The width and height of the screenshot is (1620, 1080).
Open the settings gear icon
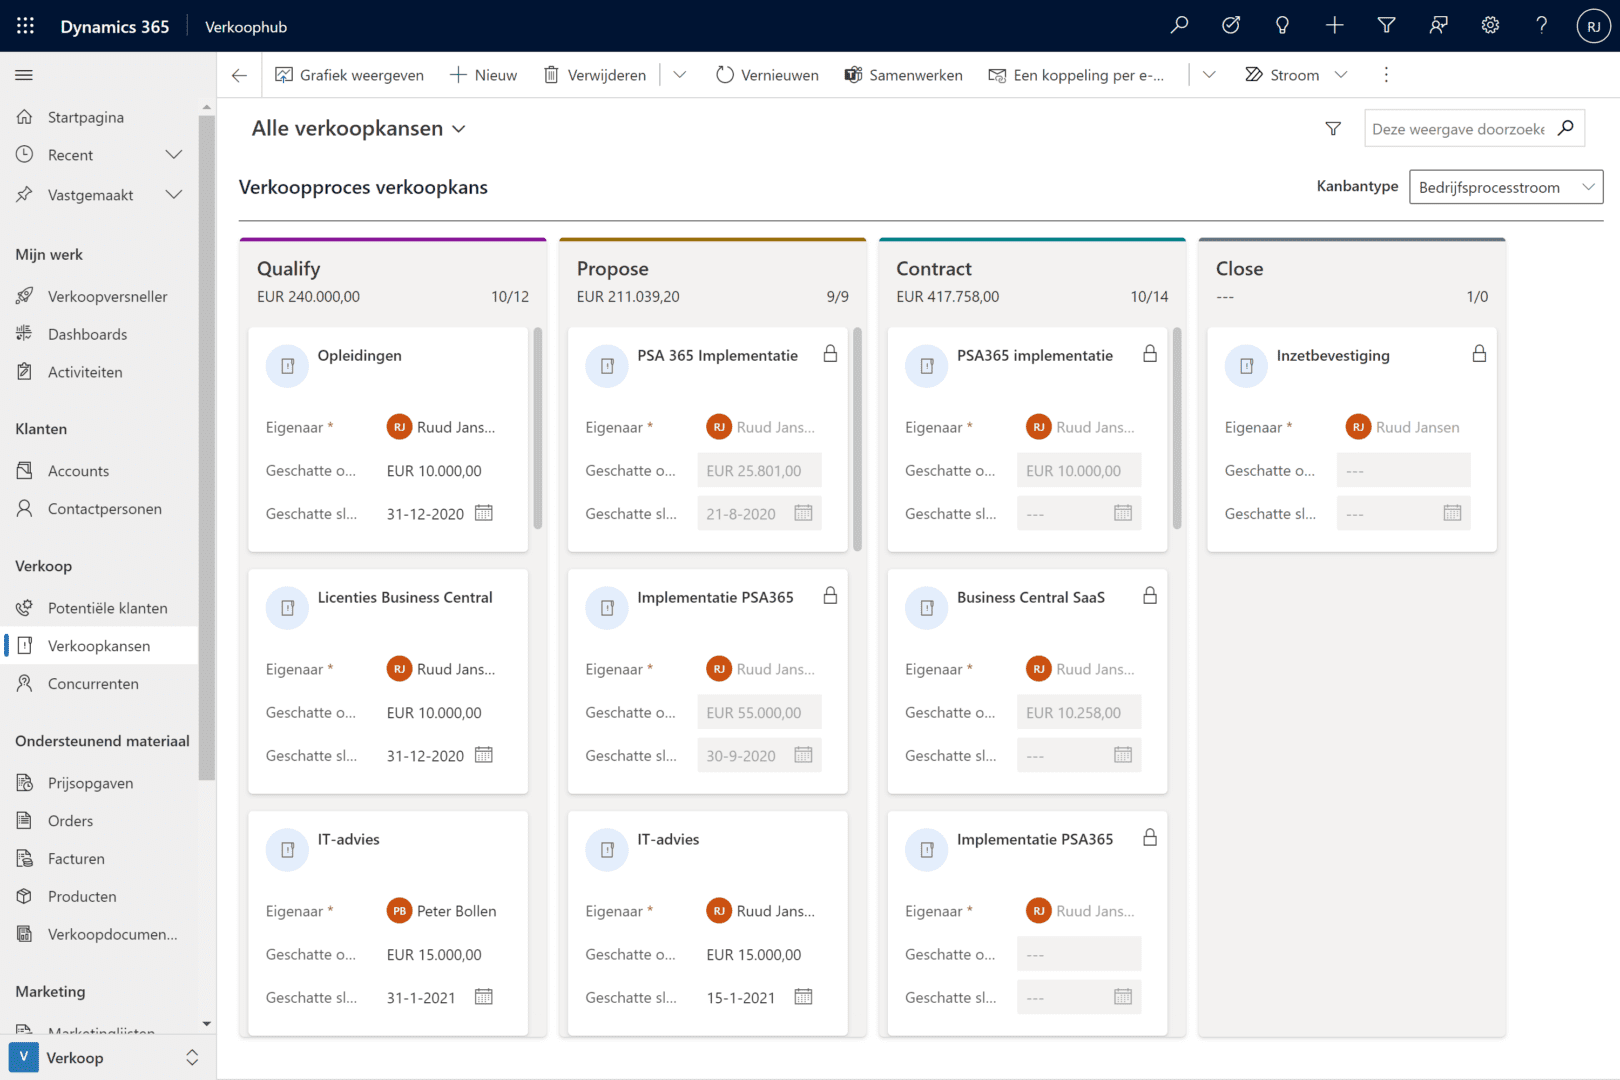1490,26
